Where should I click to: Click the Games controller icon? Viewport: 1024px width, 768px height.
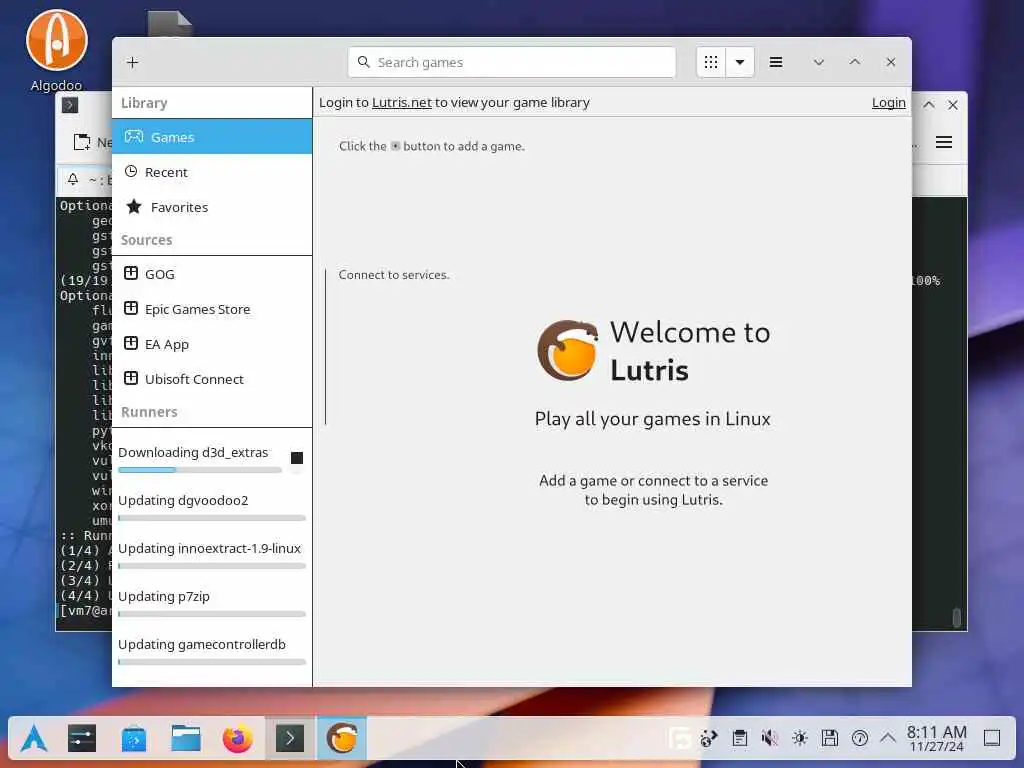[x=134, y=136]
